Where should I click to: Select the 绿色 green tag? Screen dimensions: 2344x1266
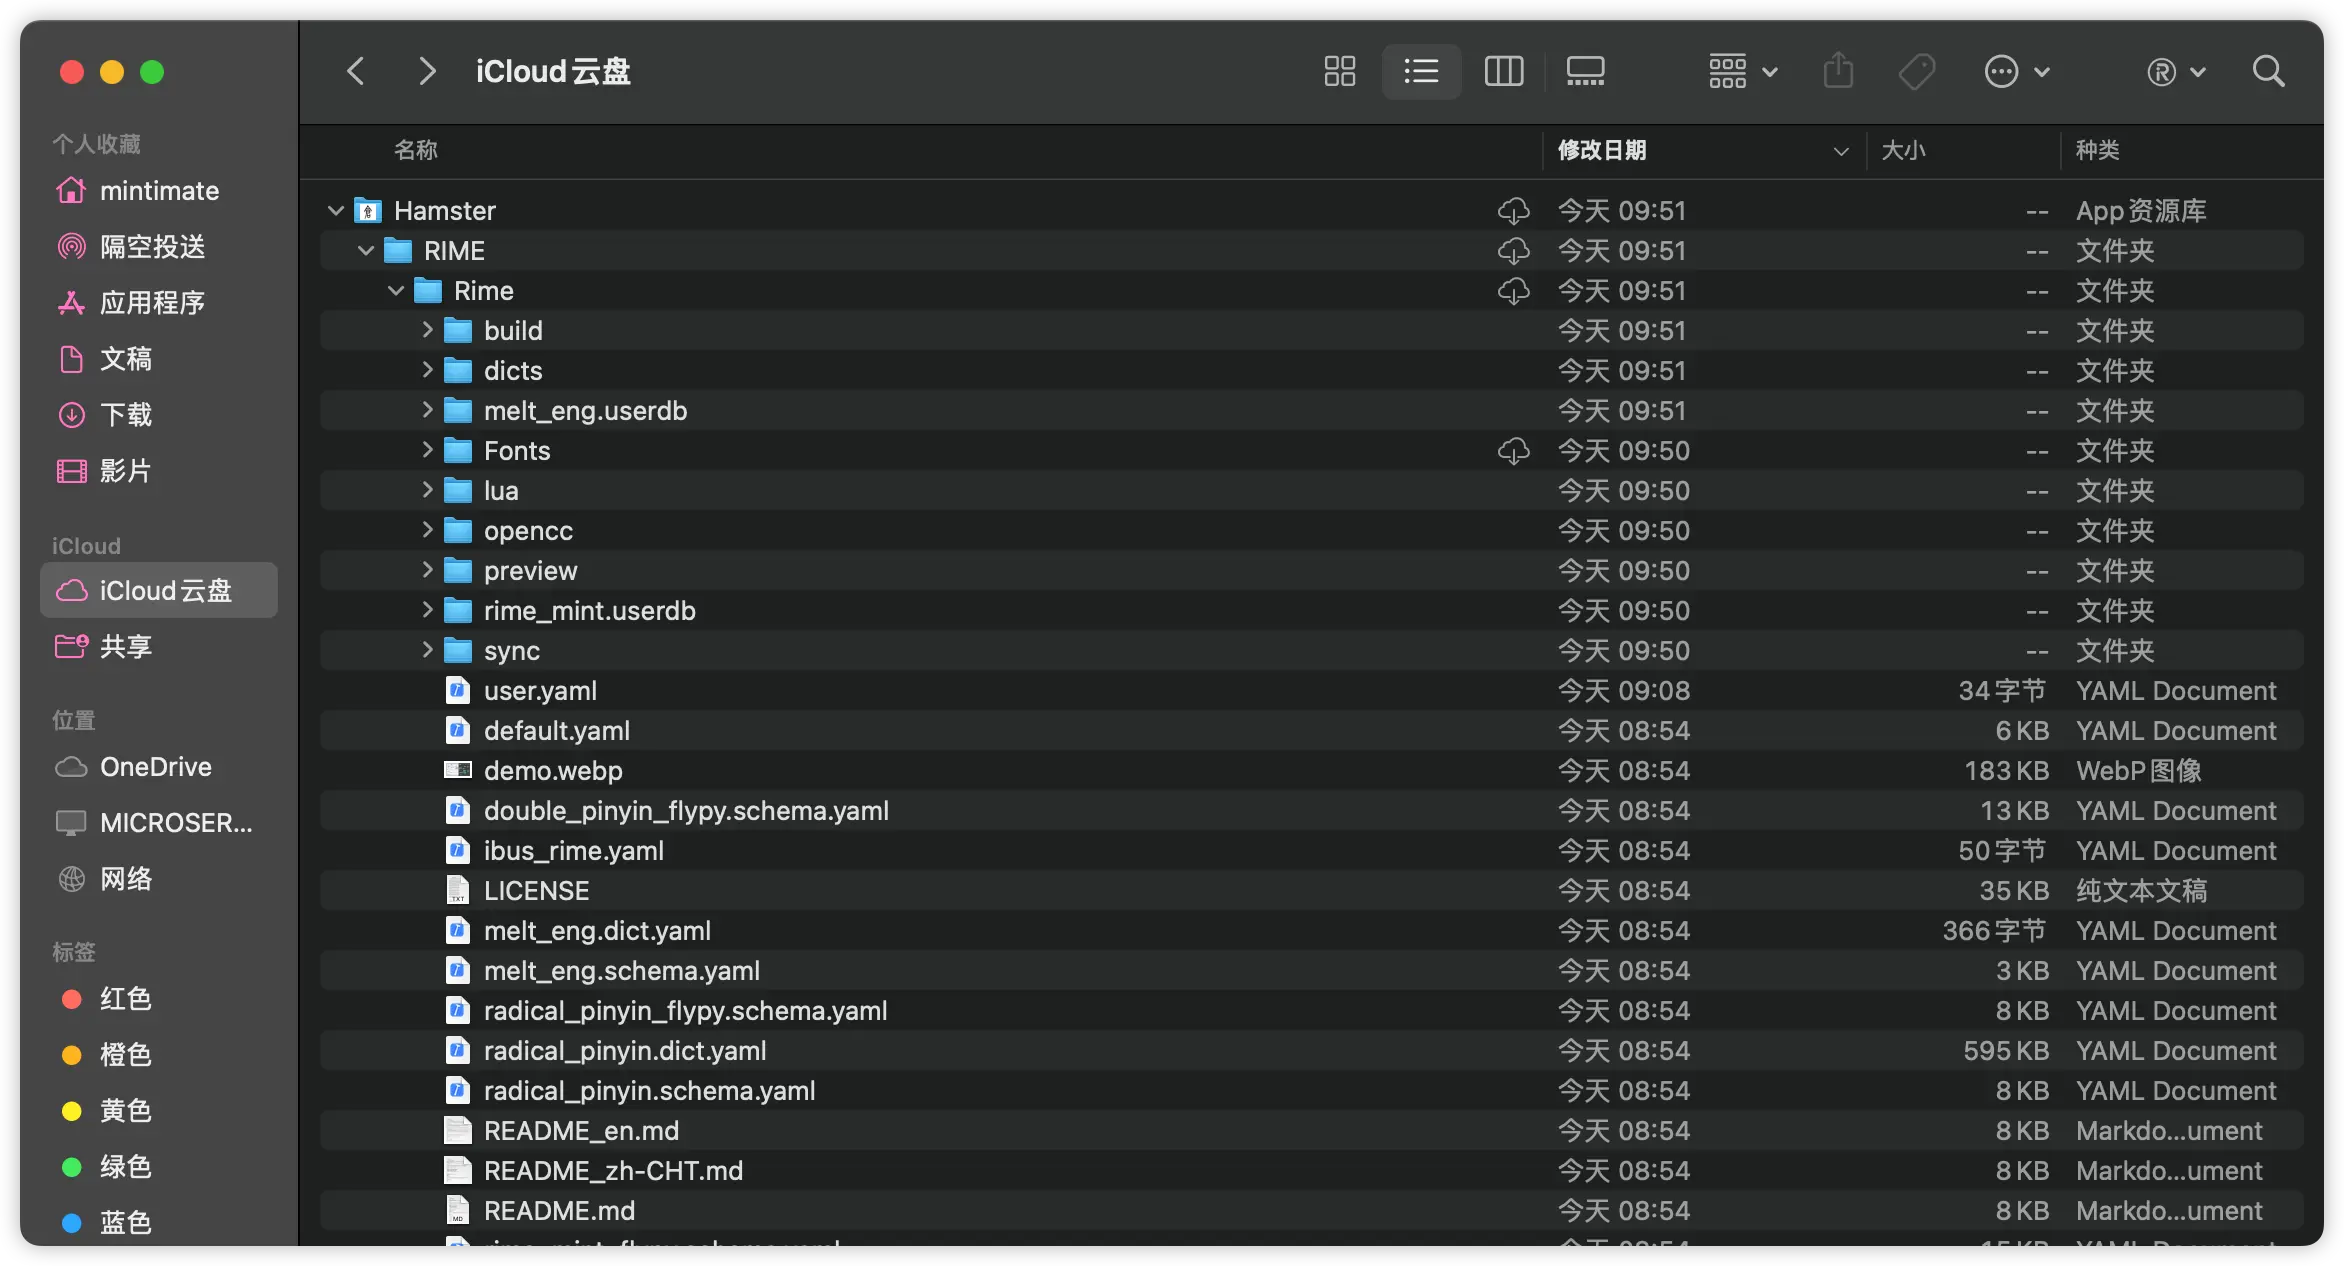[x=159, y=1166]
